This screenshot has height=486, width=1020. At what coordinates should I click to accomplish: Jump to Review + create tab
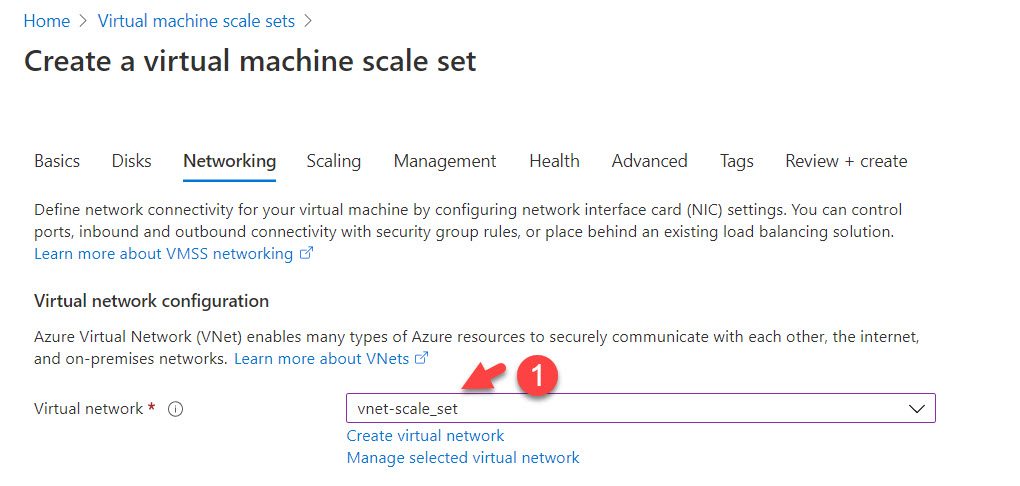click(x=846, y=161)
